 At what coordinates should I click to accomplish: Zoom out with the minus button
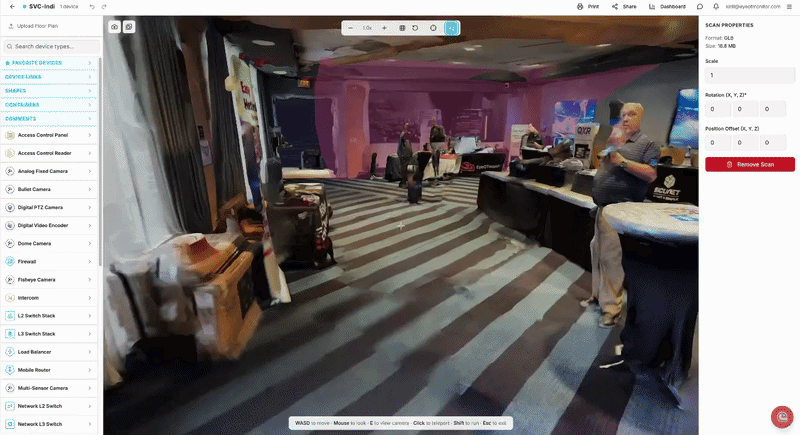pos(351,28)
